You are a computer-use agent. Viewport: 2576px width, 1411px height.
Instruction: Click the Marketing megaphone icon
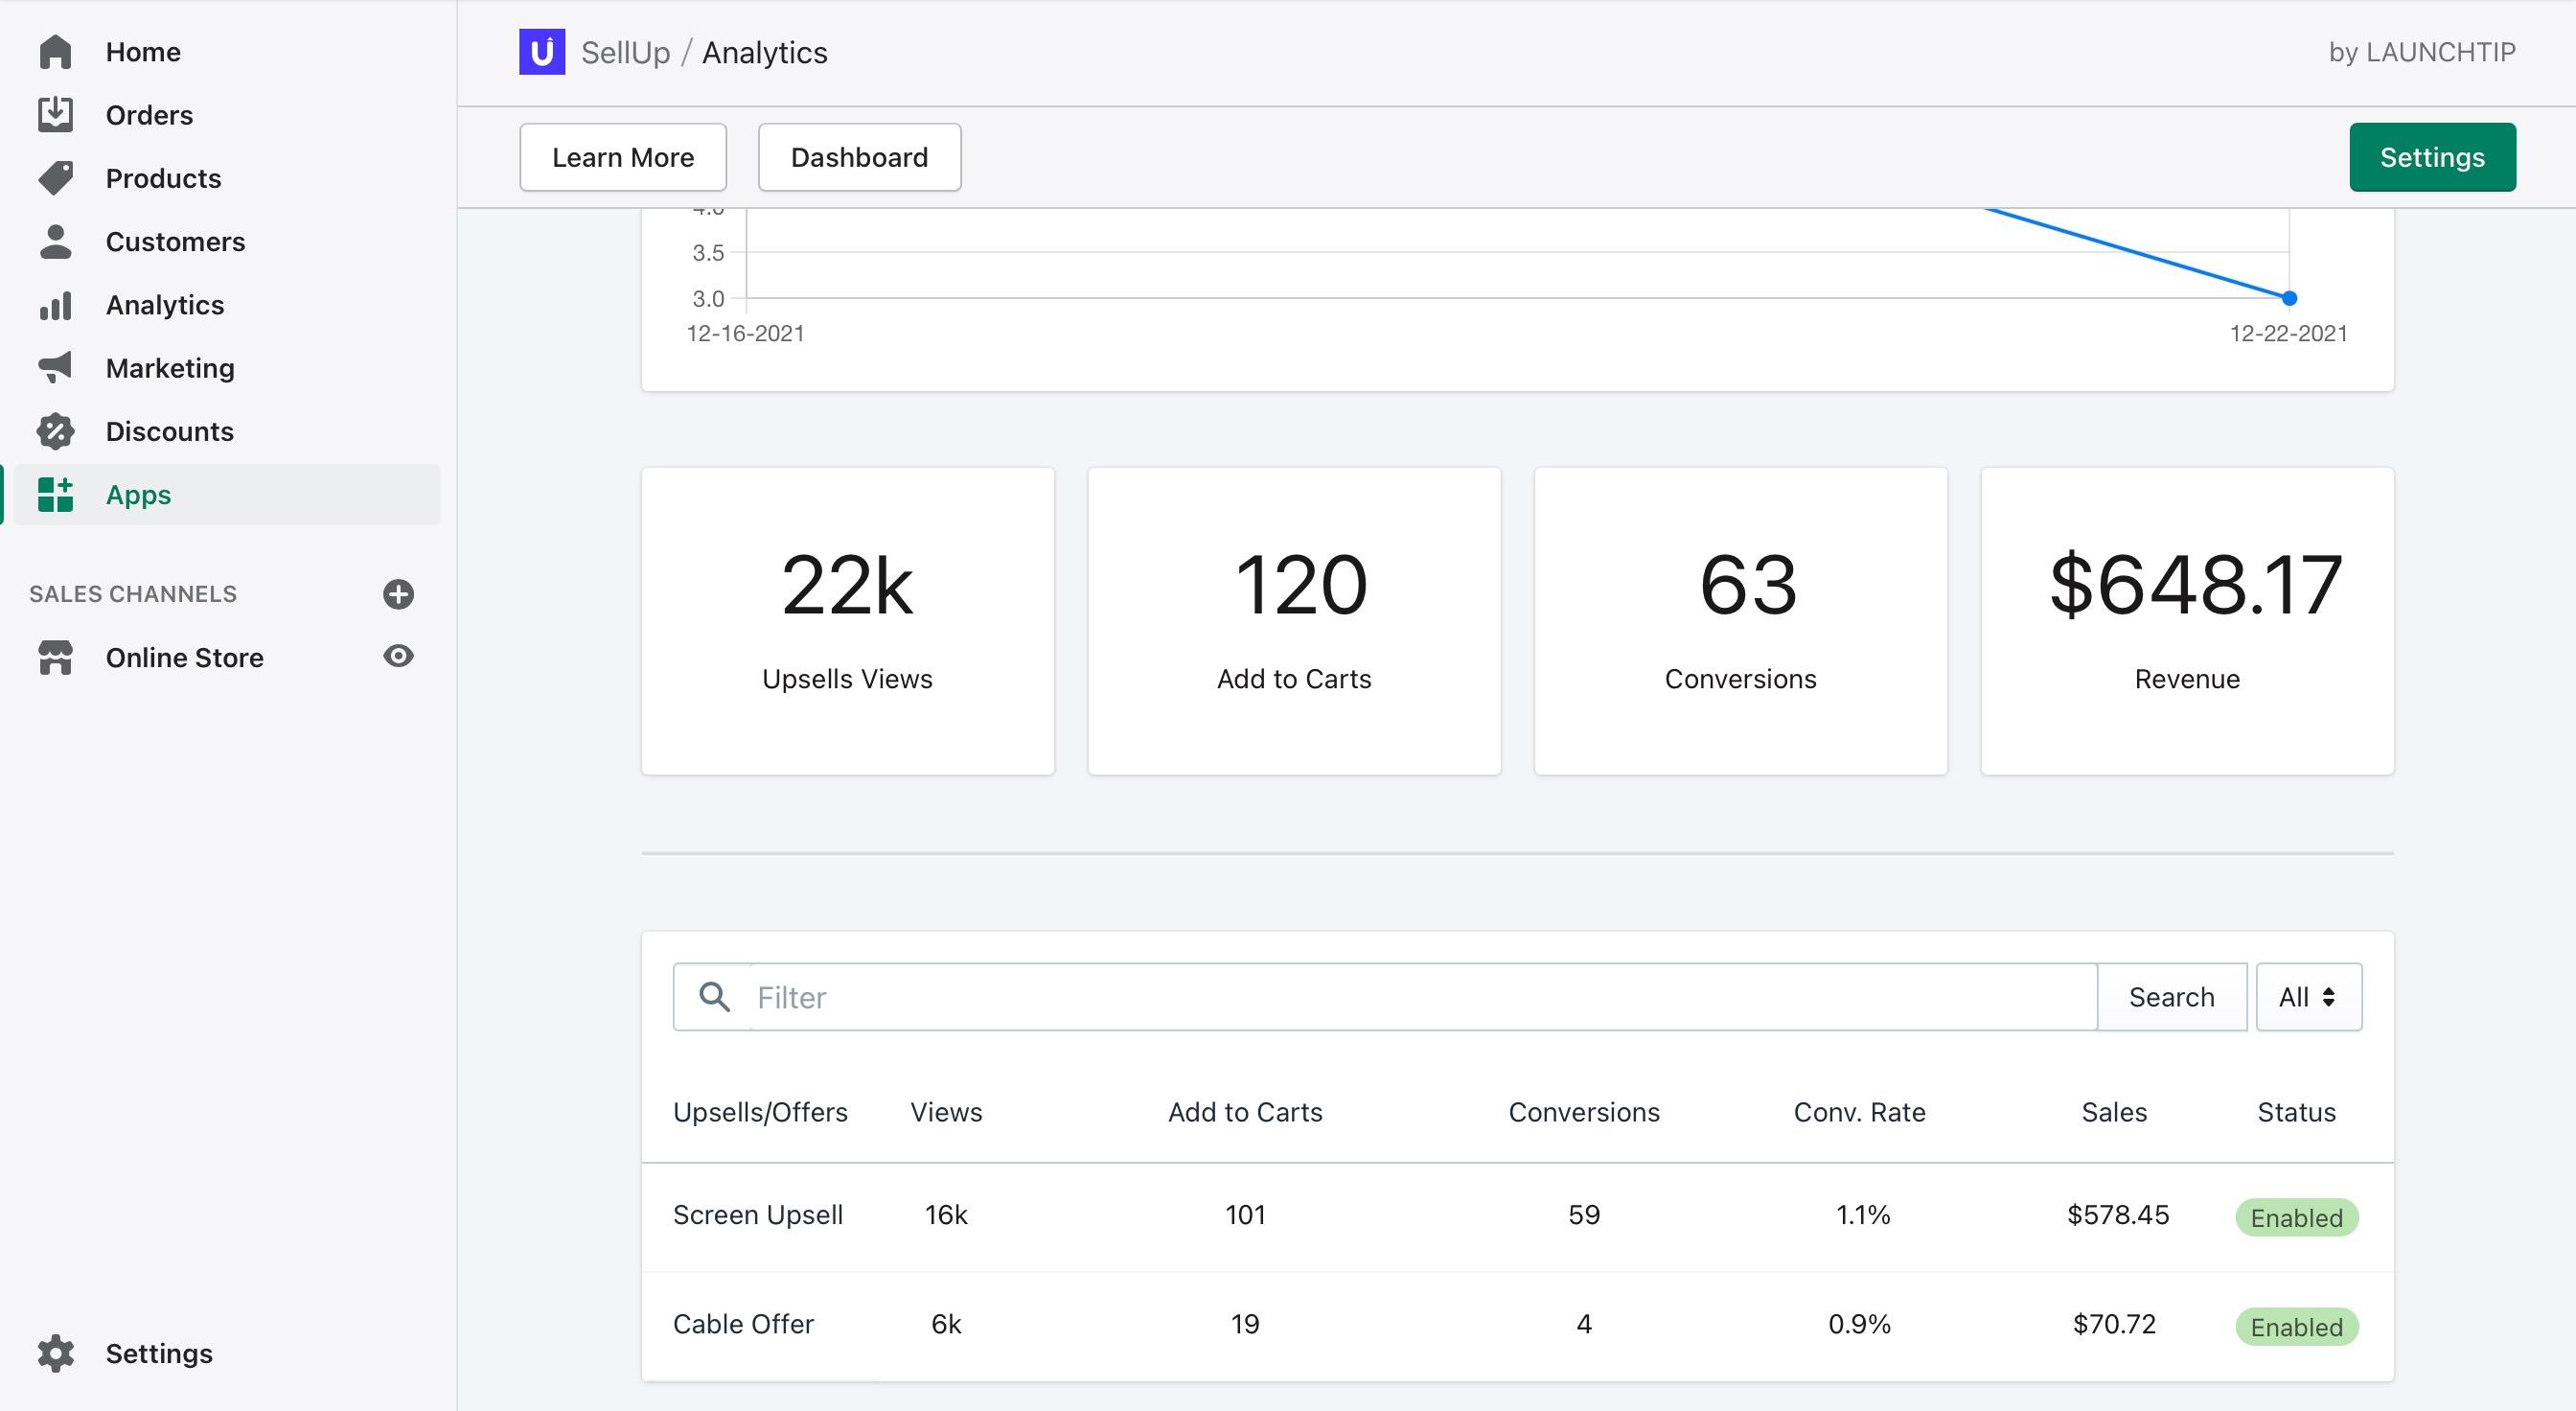point(55,368)
